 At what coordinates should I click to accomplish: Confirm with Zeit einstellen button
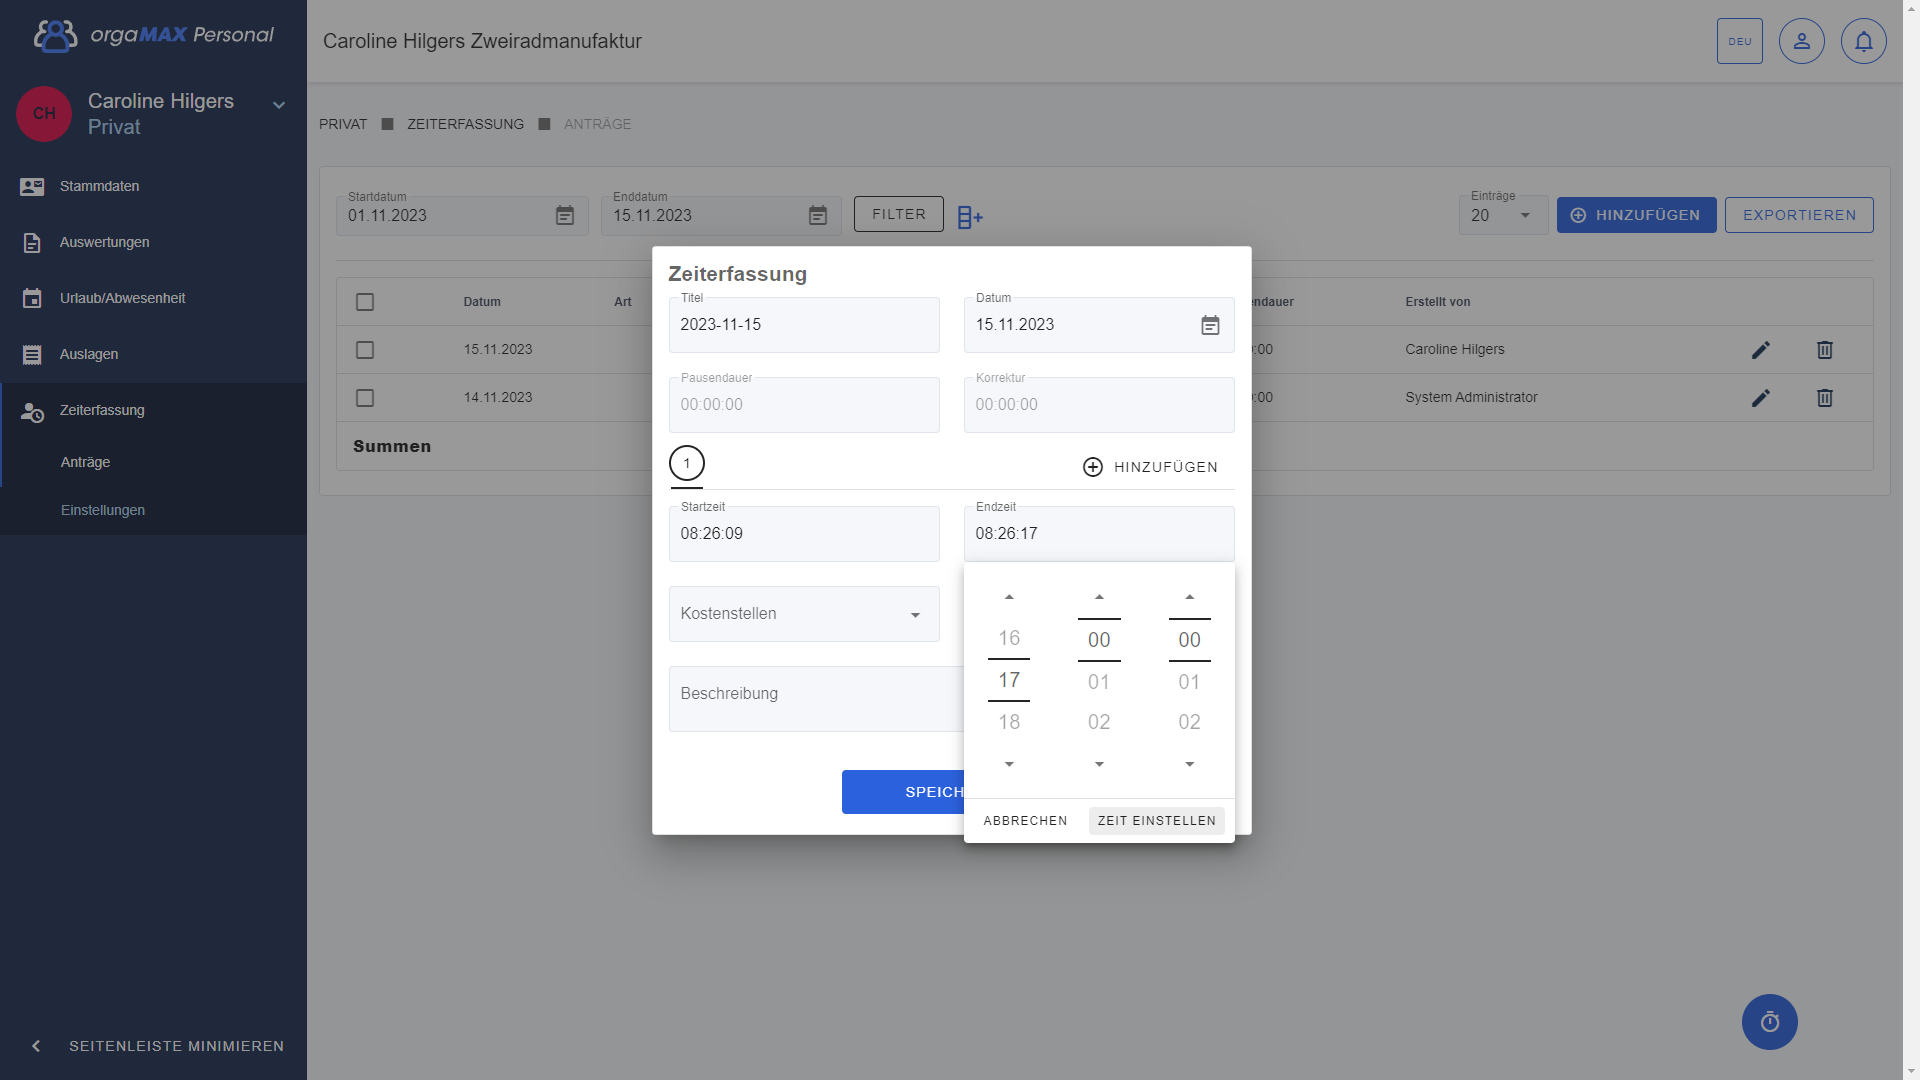point(1156,821)
